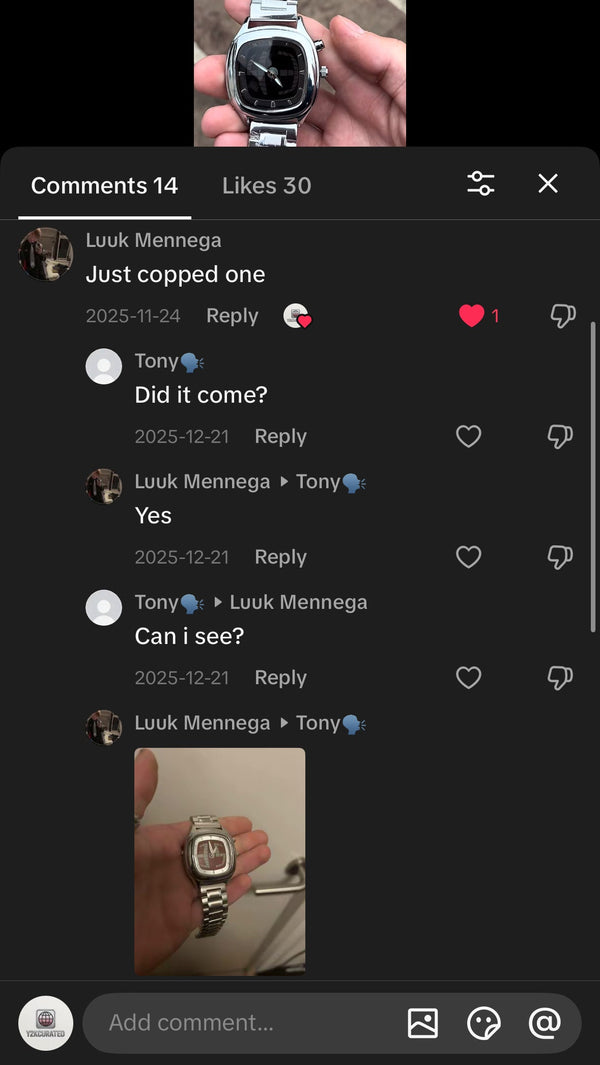Focus the Add comment text field

240,1022
